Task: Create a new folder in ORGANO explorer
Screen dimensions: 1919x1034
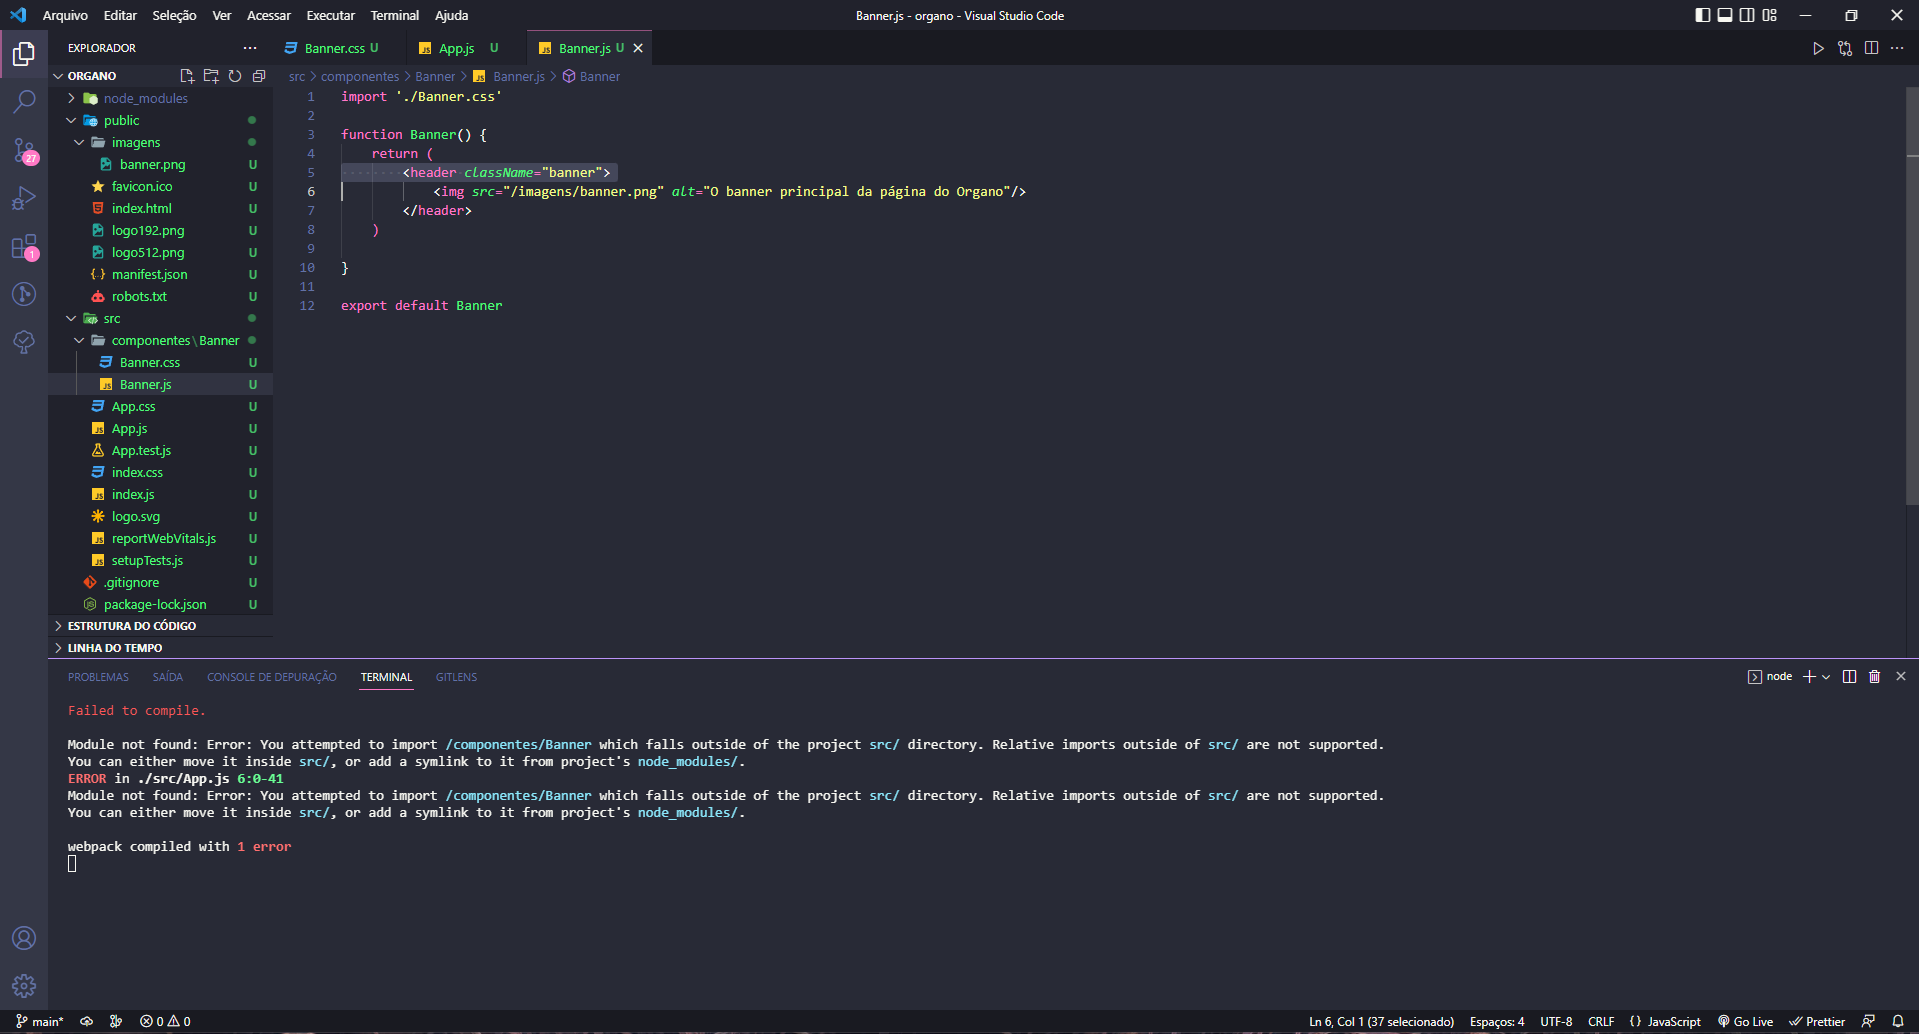Action: [211, 76]
